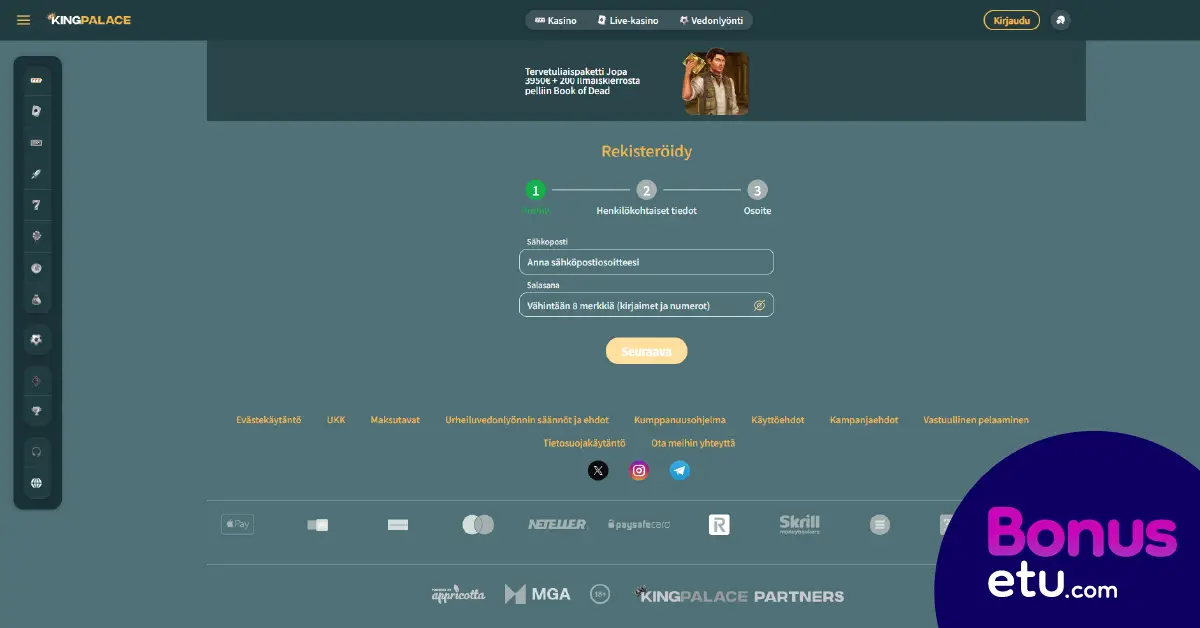Open the hamburger menu
The height and width of the screenshot is (628, 1200).
point(24,20)
